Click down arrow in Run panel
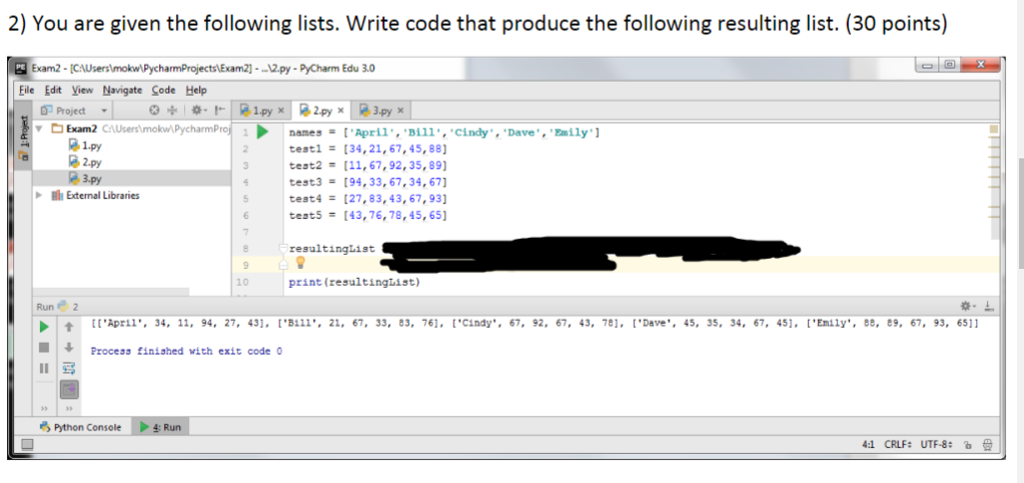Viewport: 1024px width, 483px height. 69,347
